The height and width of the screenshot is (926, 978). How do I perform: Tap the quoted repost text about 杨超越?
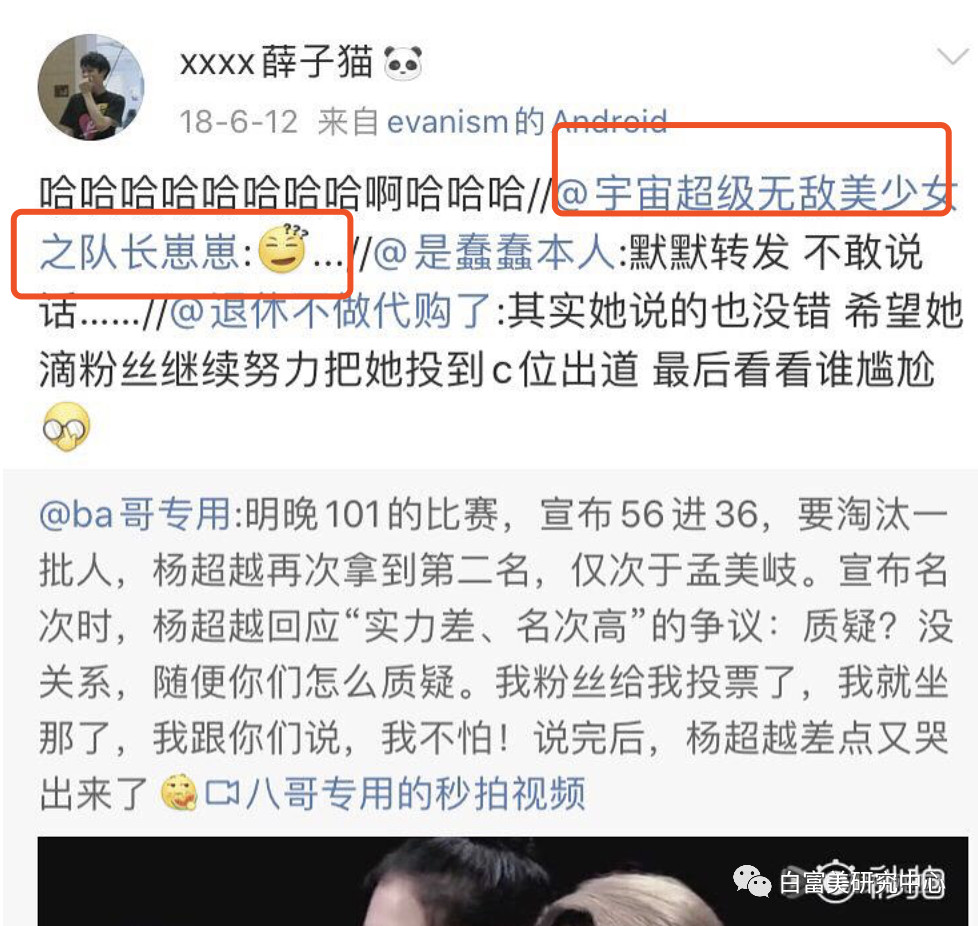[x=493, y=654]
